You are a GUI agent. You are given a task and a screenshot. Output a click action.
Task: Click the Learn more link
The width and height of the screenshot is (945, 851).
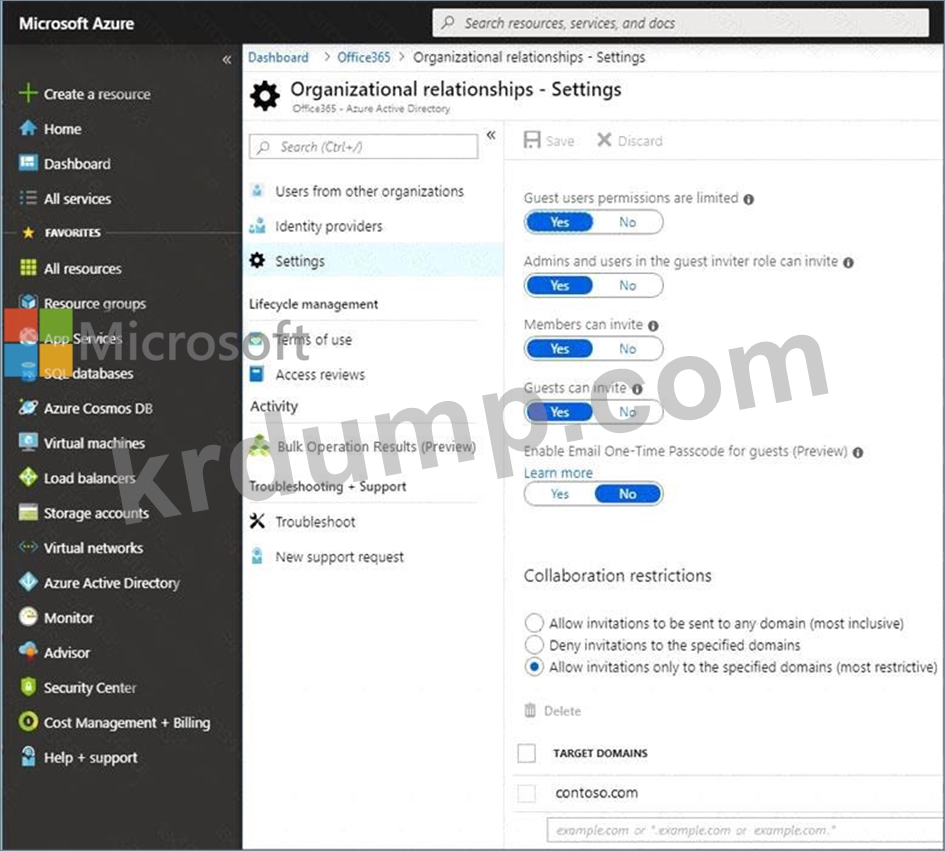pyautogui.click(x=558, y=473)
